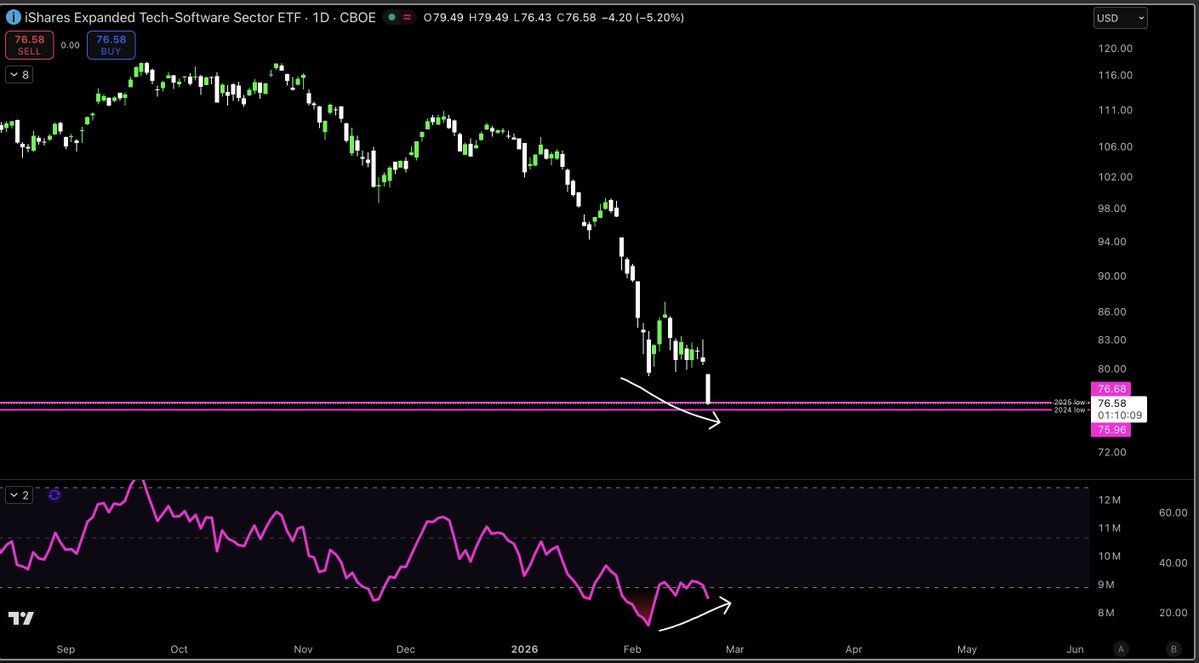Toggle the A auto-scale button
This screenshot has width=1199, height=663.
point(1120,648)
